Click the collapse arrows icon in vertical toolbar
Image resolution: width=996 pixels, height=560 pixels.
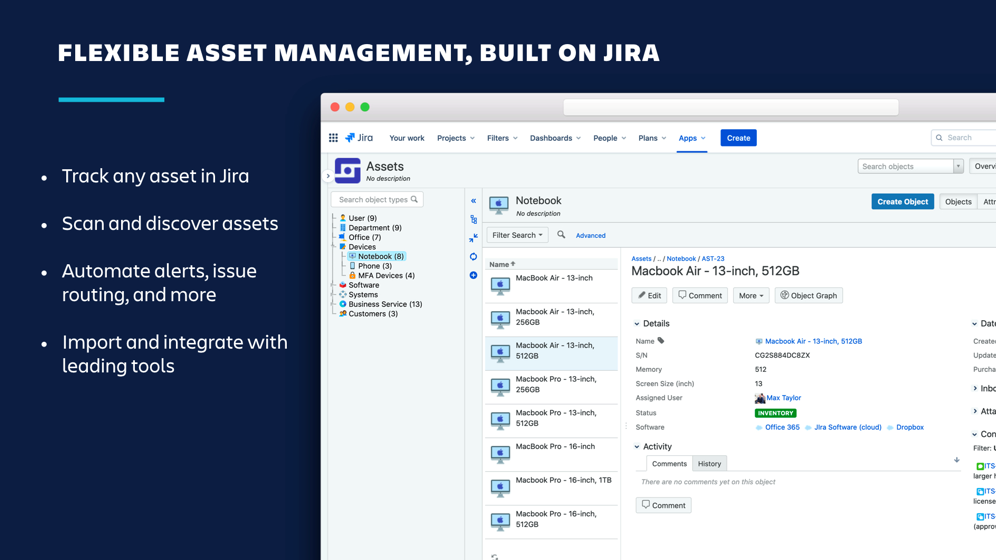[x=473, y=238]
